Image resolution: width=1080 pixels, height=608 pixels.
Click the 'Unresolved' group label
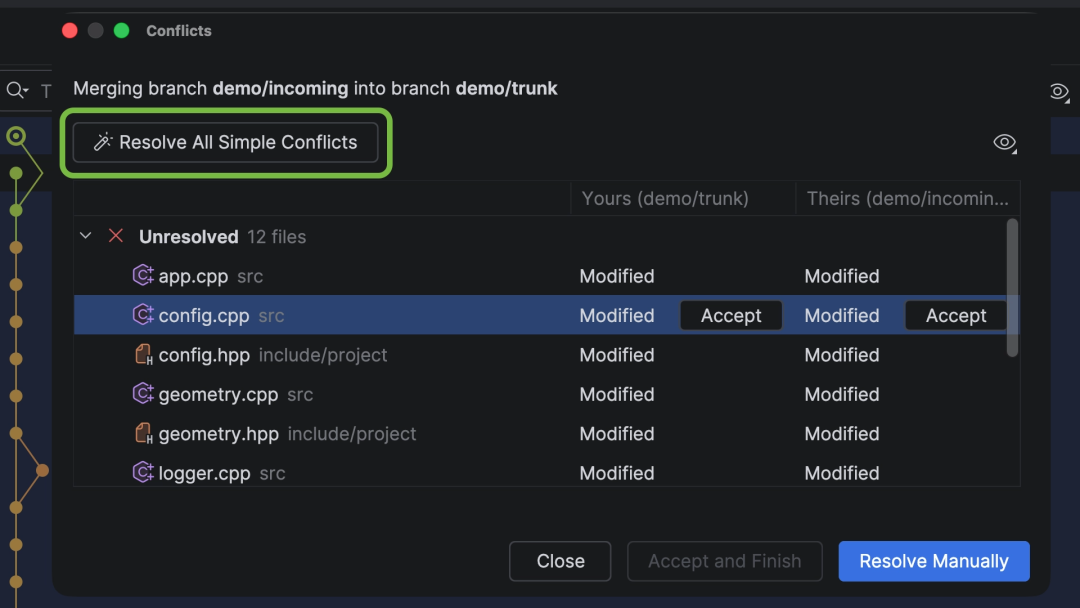click(189, 237)
